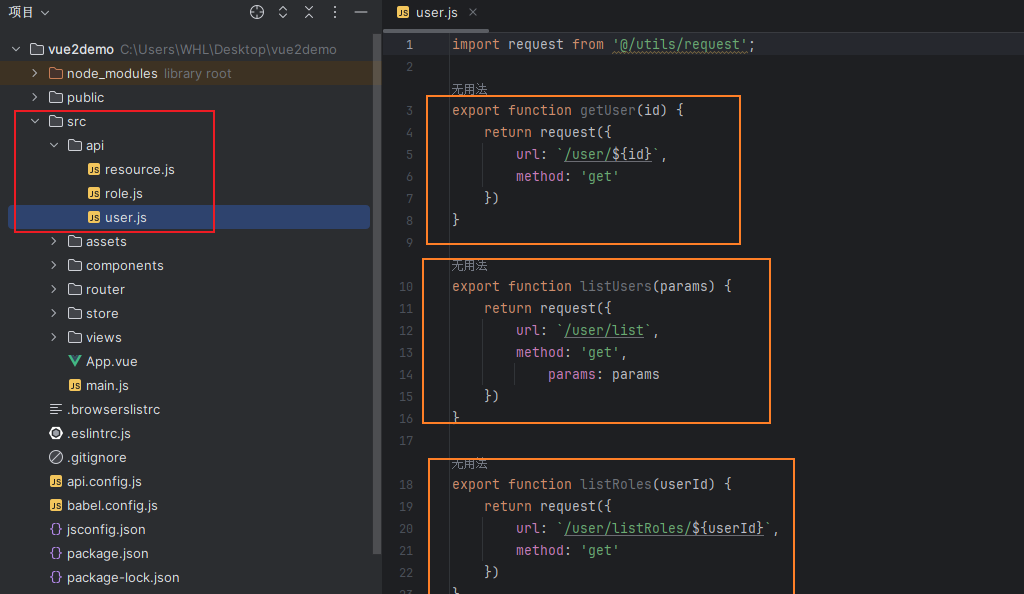The height and width of the screenshot is (594, 1024).
Task: Click the 无用法 hint above listRoles
Action: click(x=469, y=463)
